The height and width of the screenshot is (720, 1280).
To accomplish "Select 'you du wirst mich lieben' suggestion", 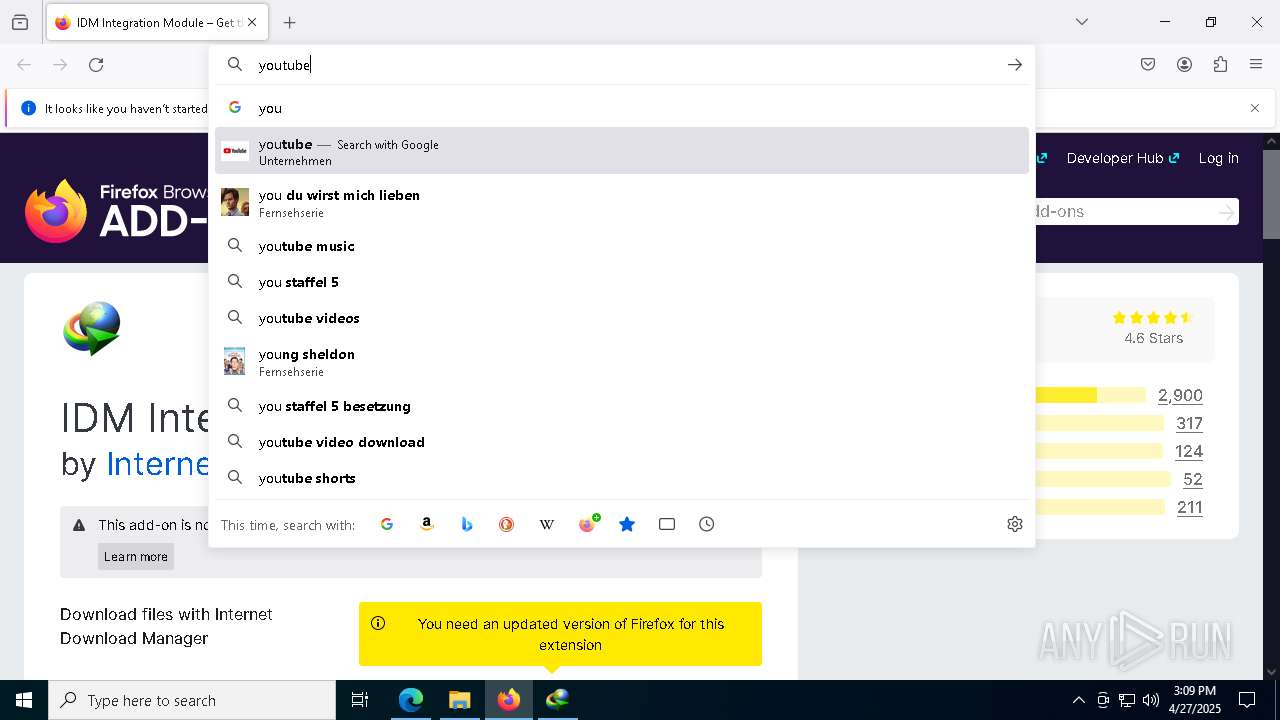I will click(x=622, y=203).
